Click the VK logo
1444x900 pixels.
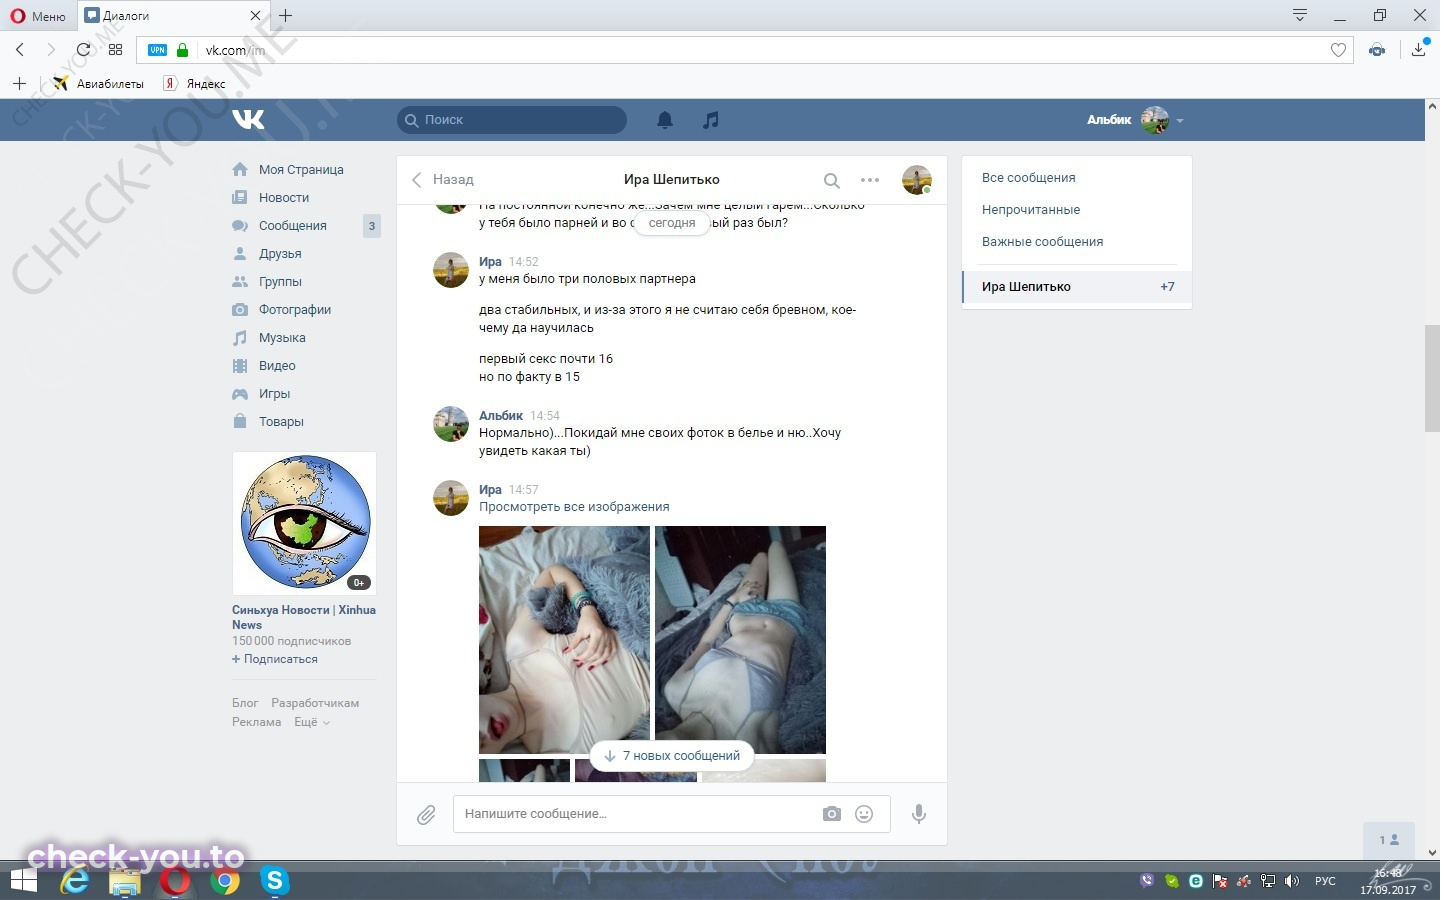pyautogui.click(x=248, y=120)
